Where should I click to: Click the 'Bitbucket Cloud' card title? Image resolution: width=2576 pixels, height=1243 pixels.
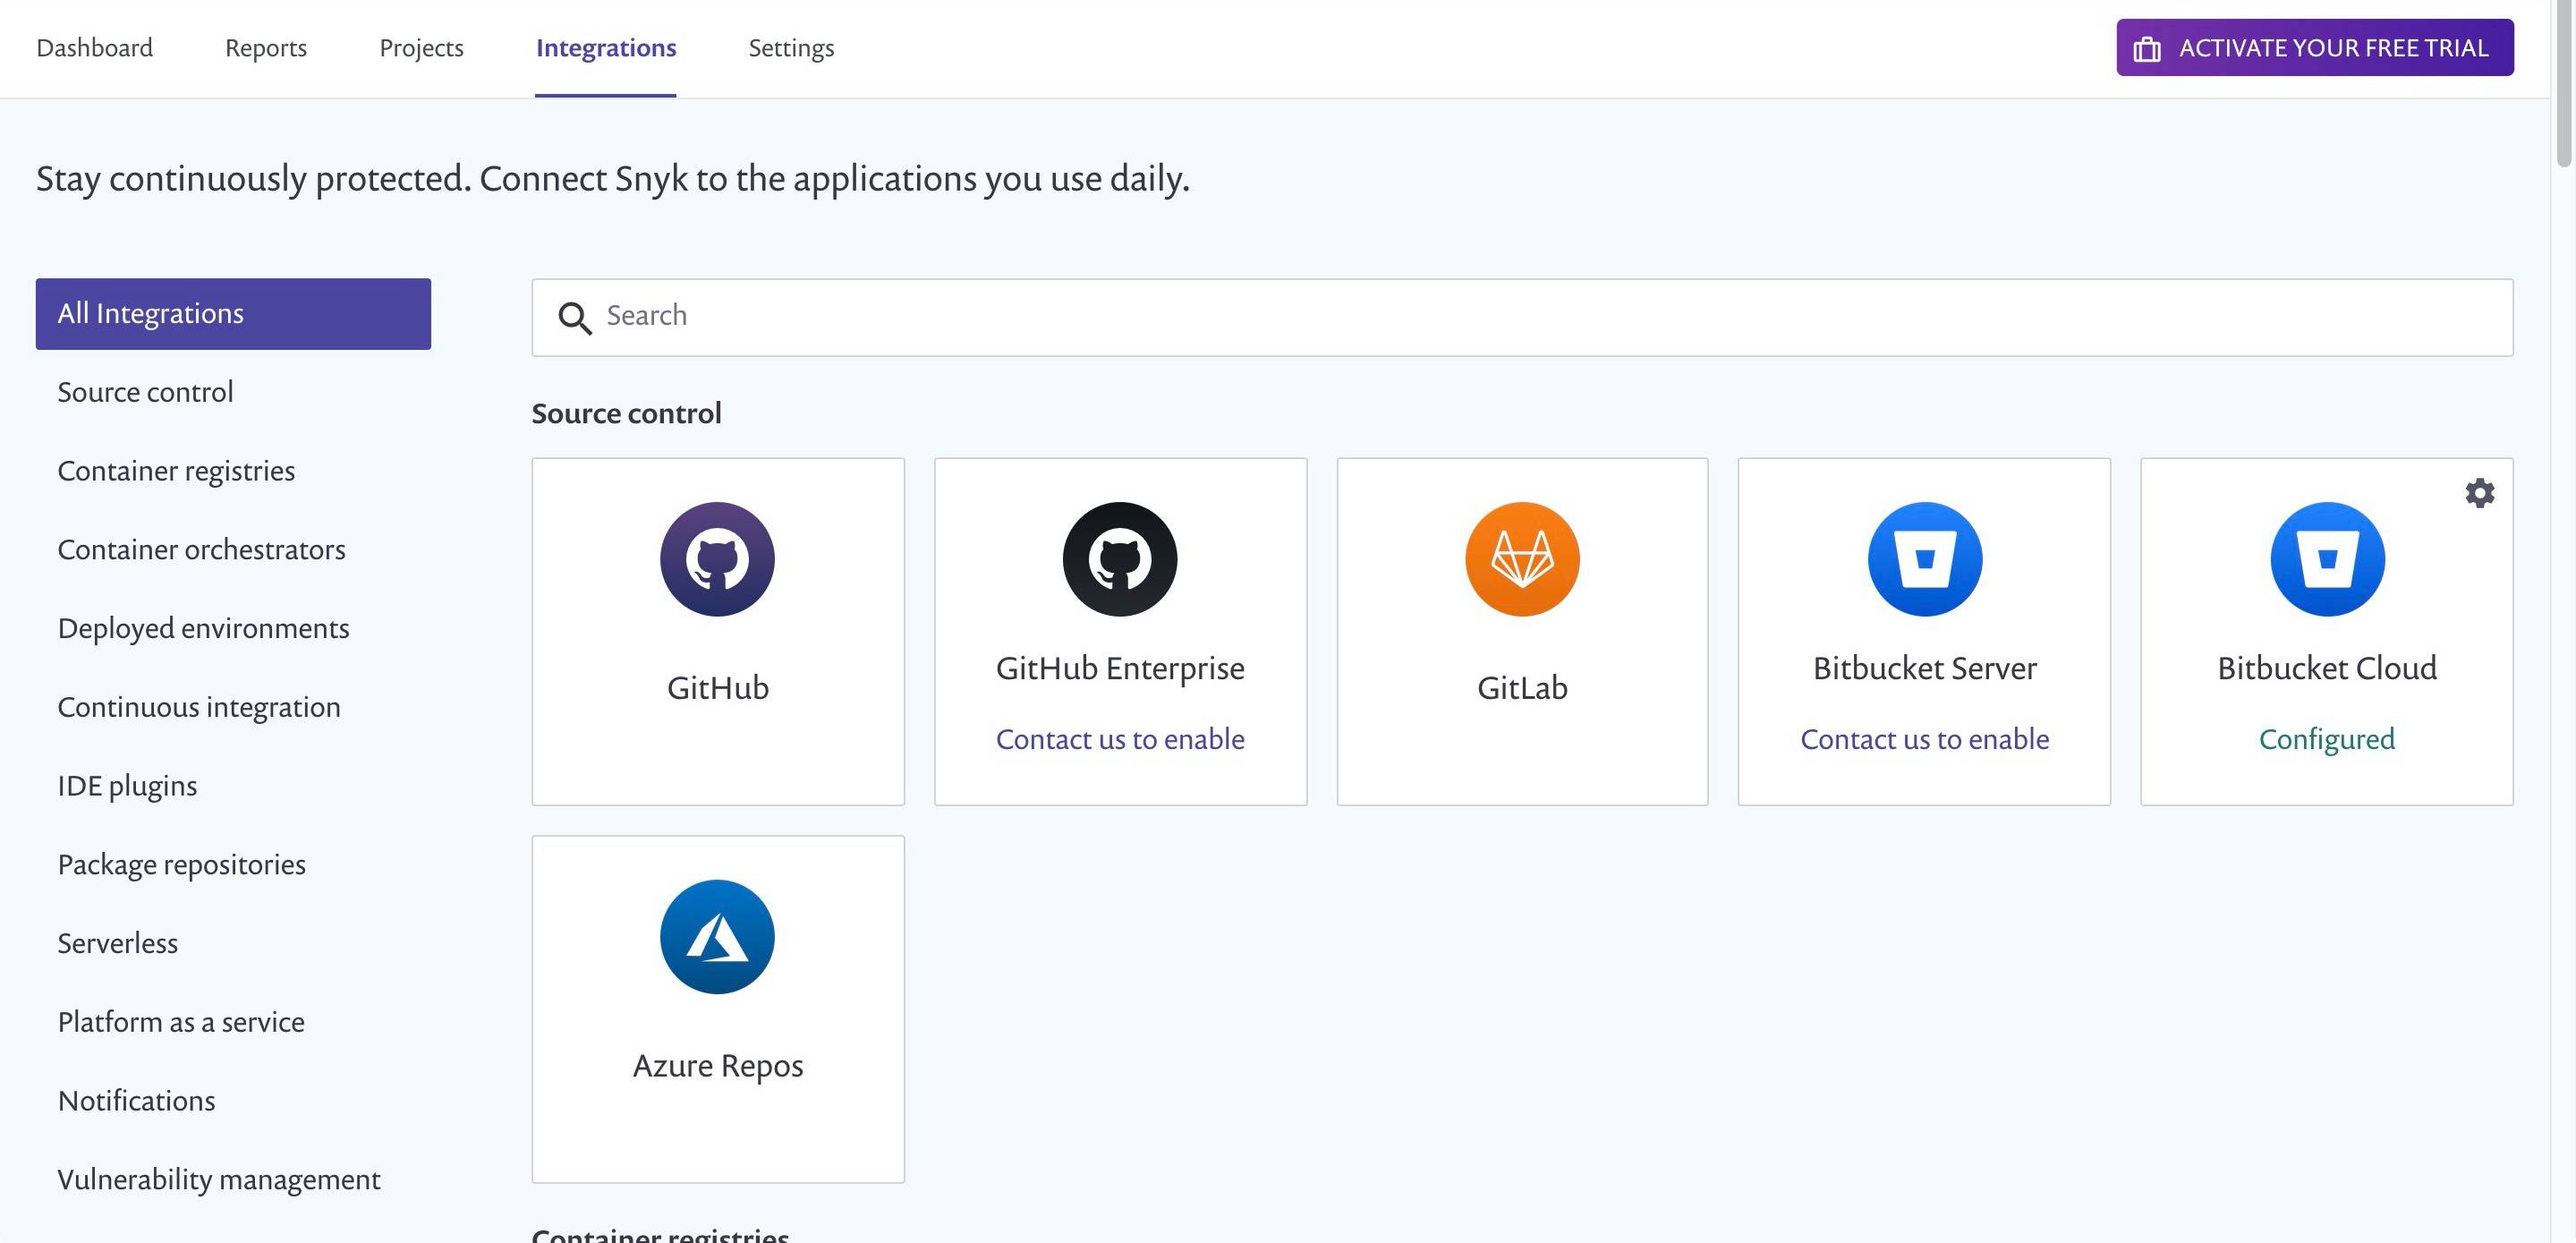pos(2327,668)
